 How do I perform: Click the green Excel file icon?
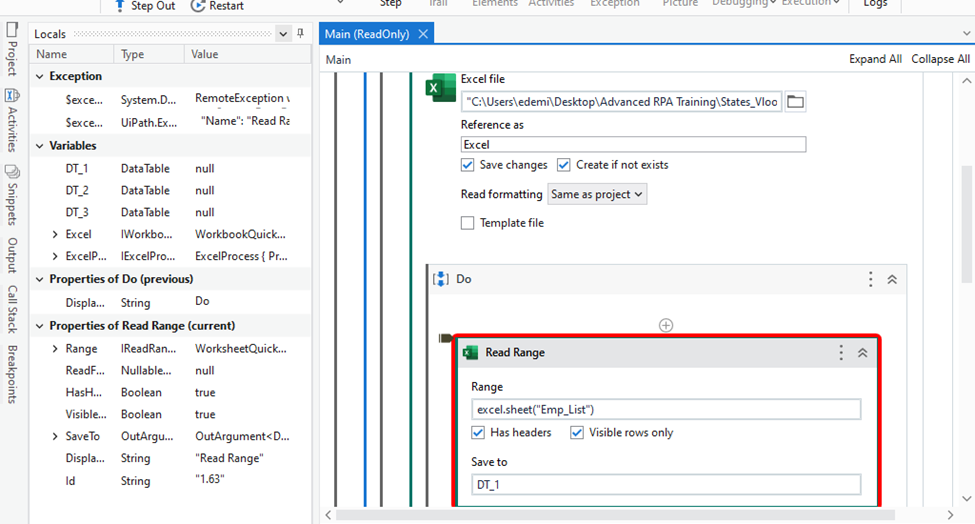pyautogui.click(x=440, y=88)
